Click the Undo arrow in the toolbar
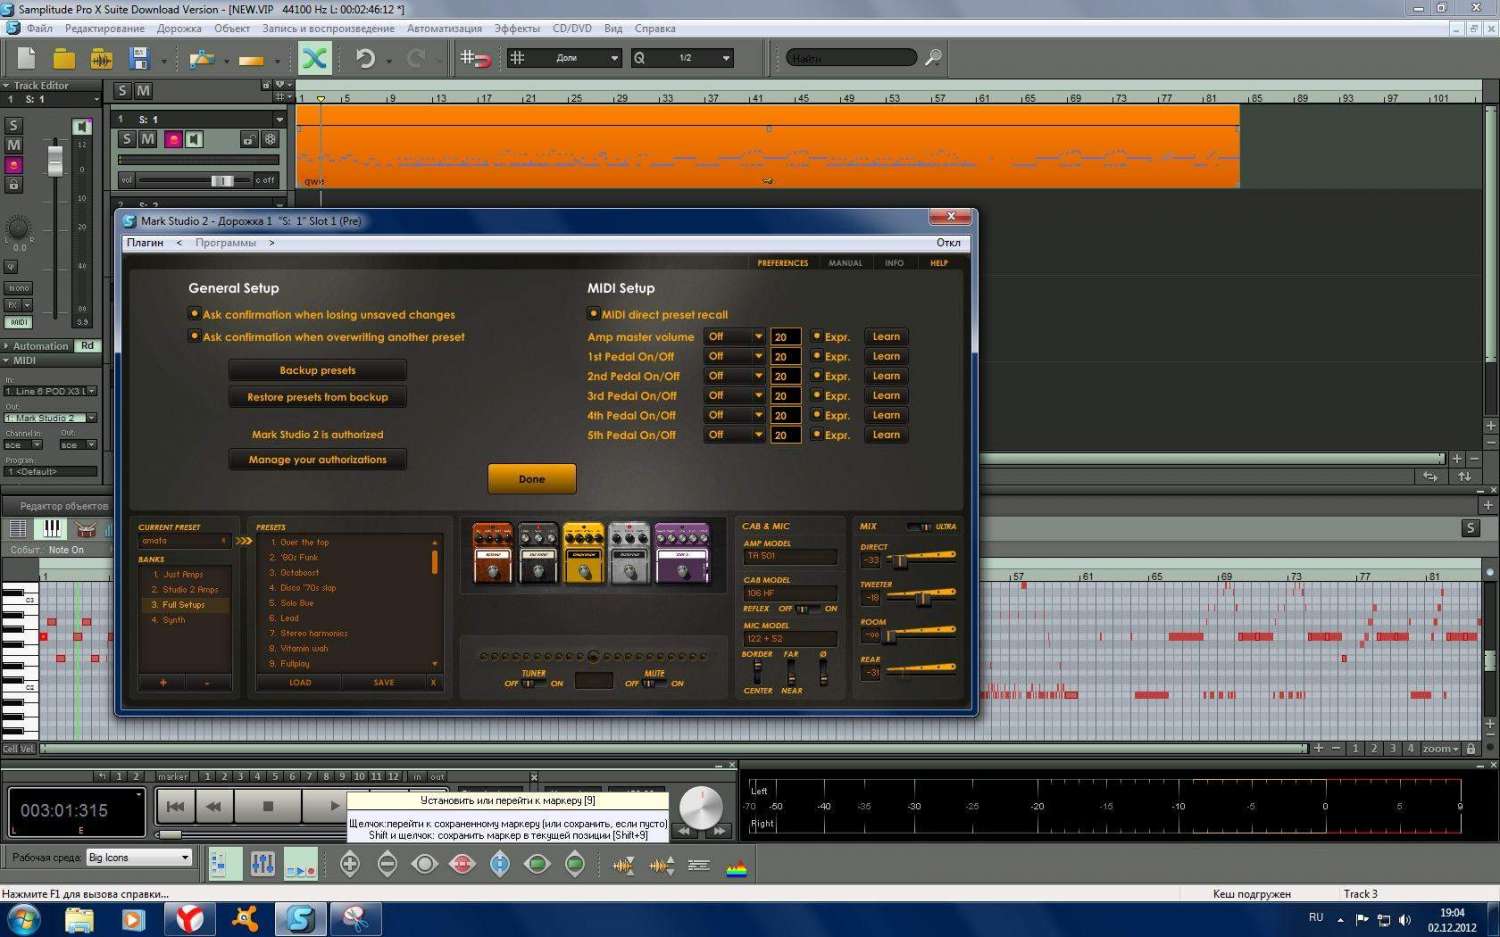This screenshot has height=937, width=1500. [x=365, y=59]
